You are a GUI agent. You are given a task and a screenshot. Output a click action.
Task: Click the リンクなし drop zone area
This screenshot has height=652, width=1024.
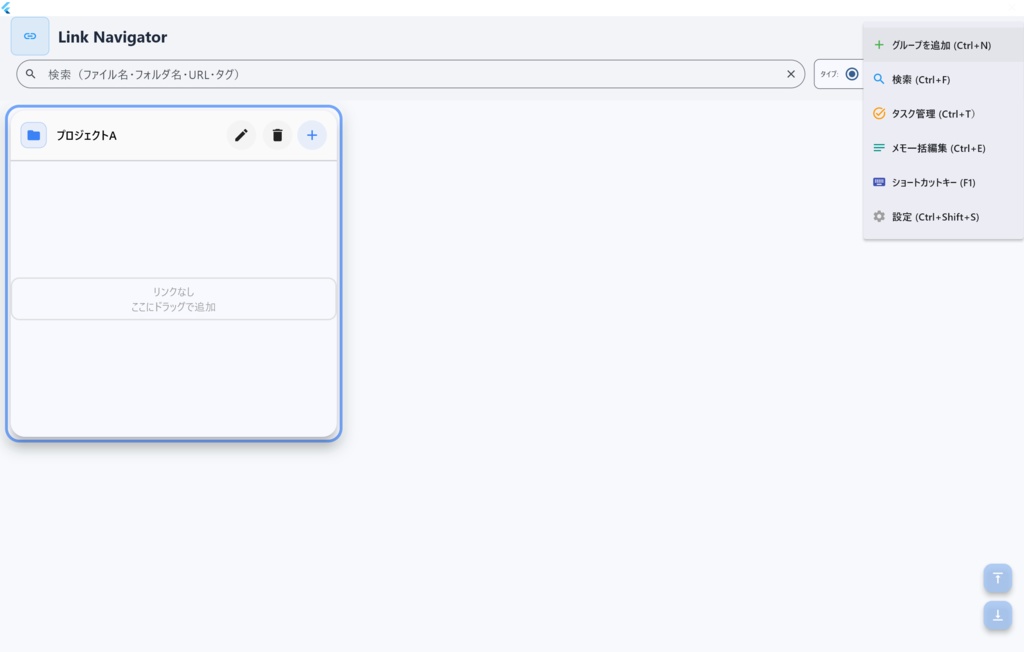(x=173, y=298)
